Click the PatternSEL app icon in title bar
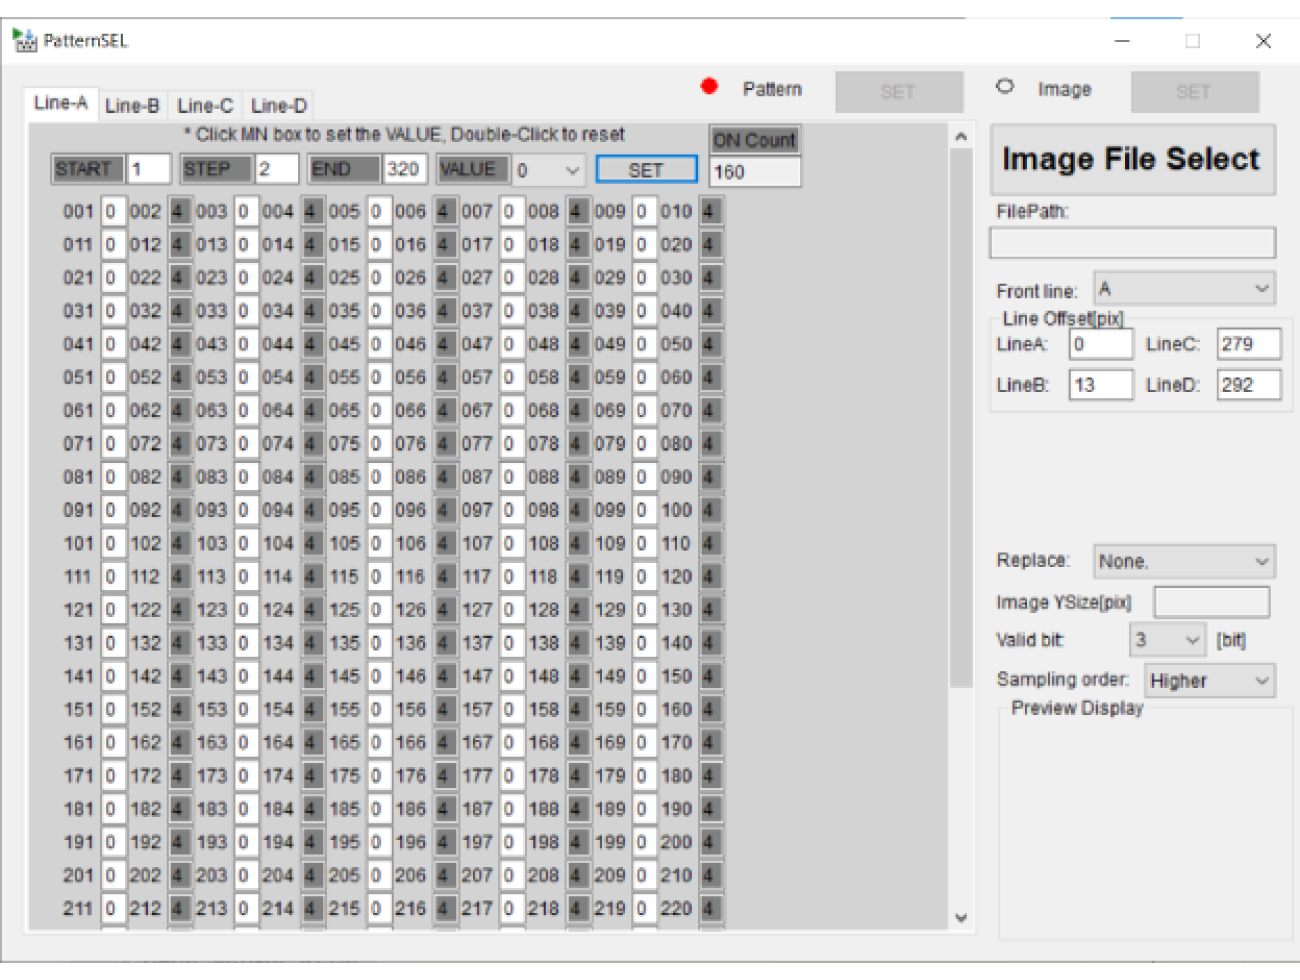 click(24, 41)
